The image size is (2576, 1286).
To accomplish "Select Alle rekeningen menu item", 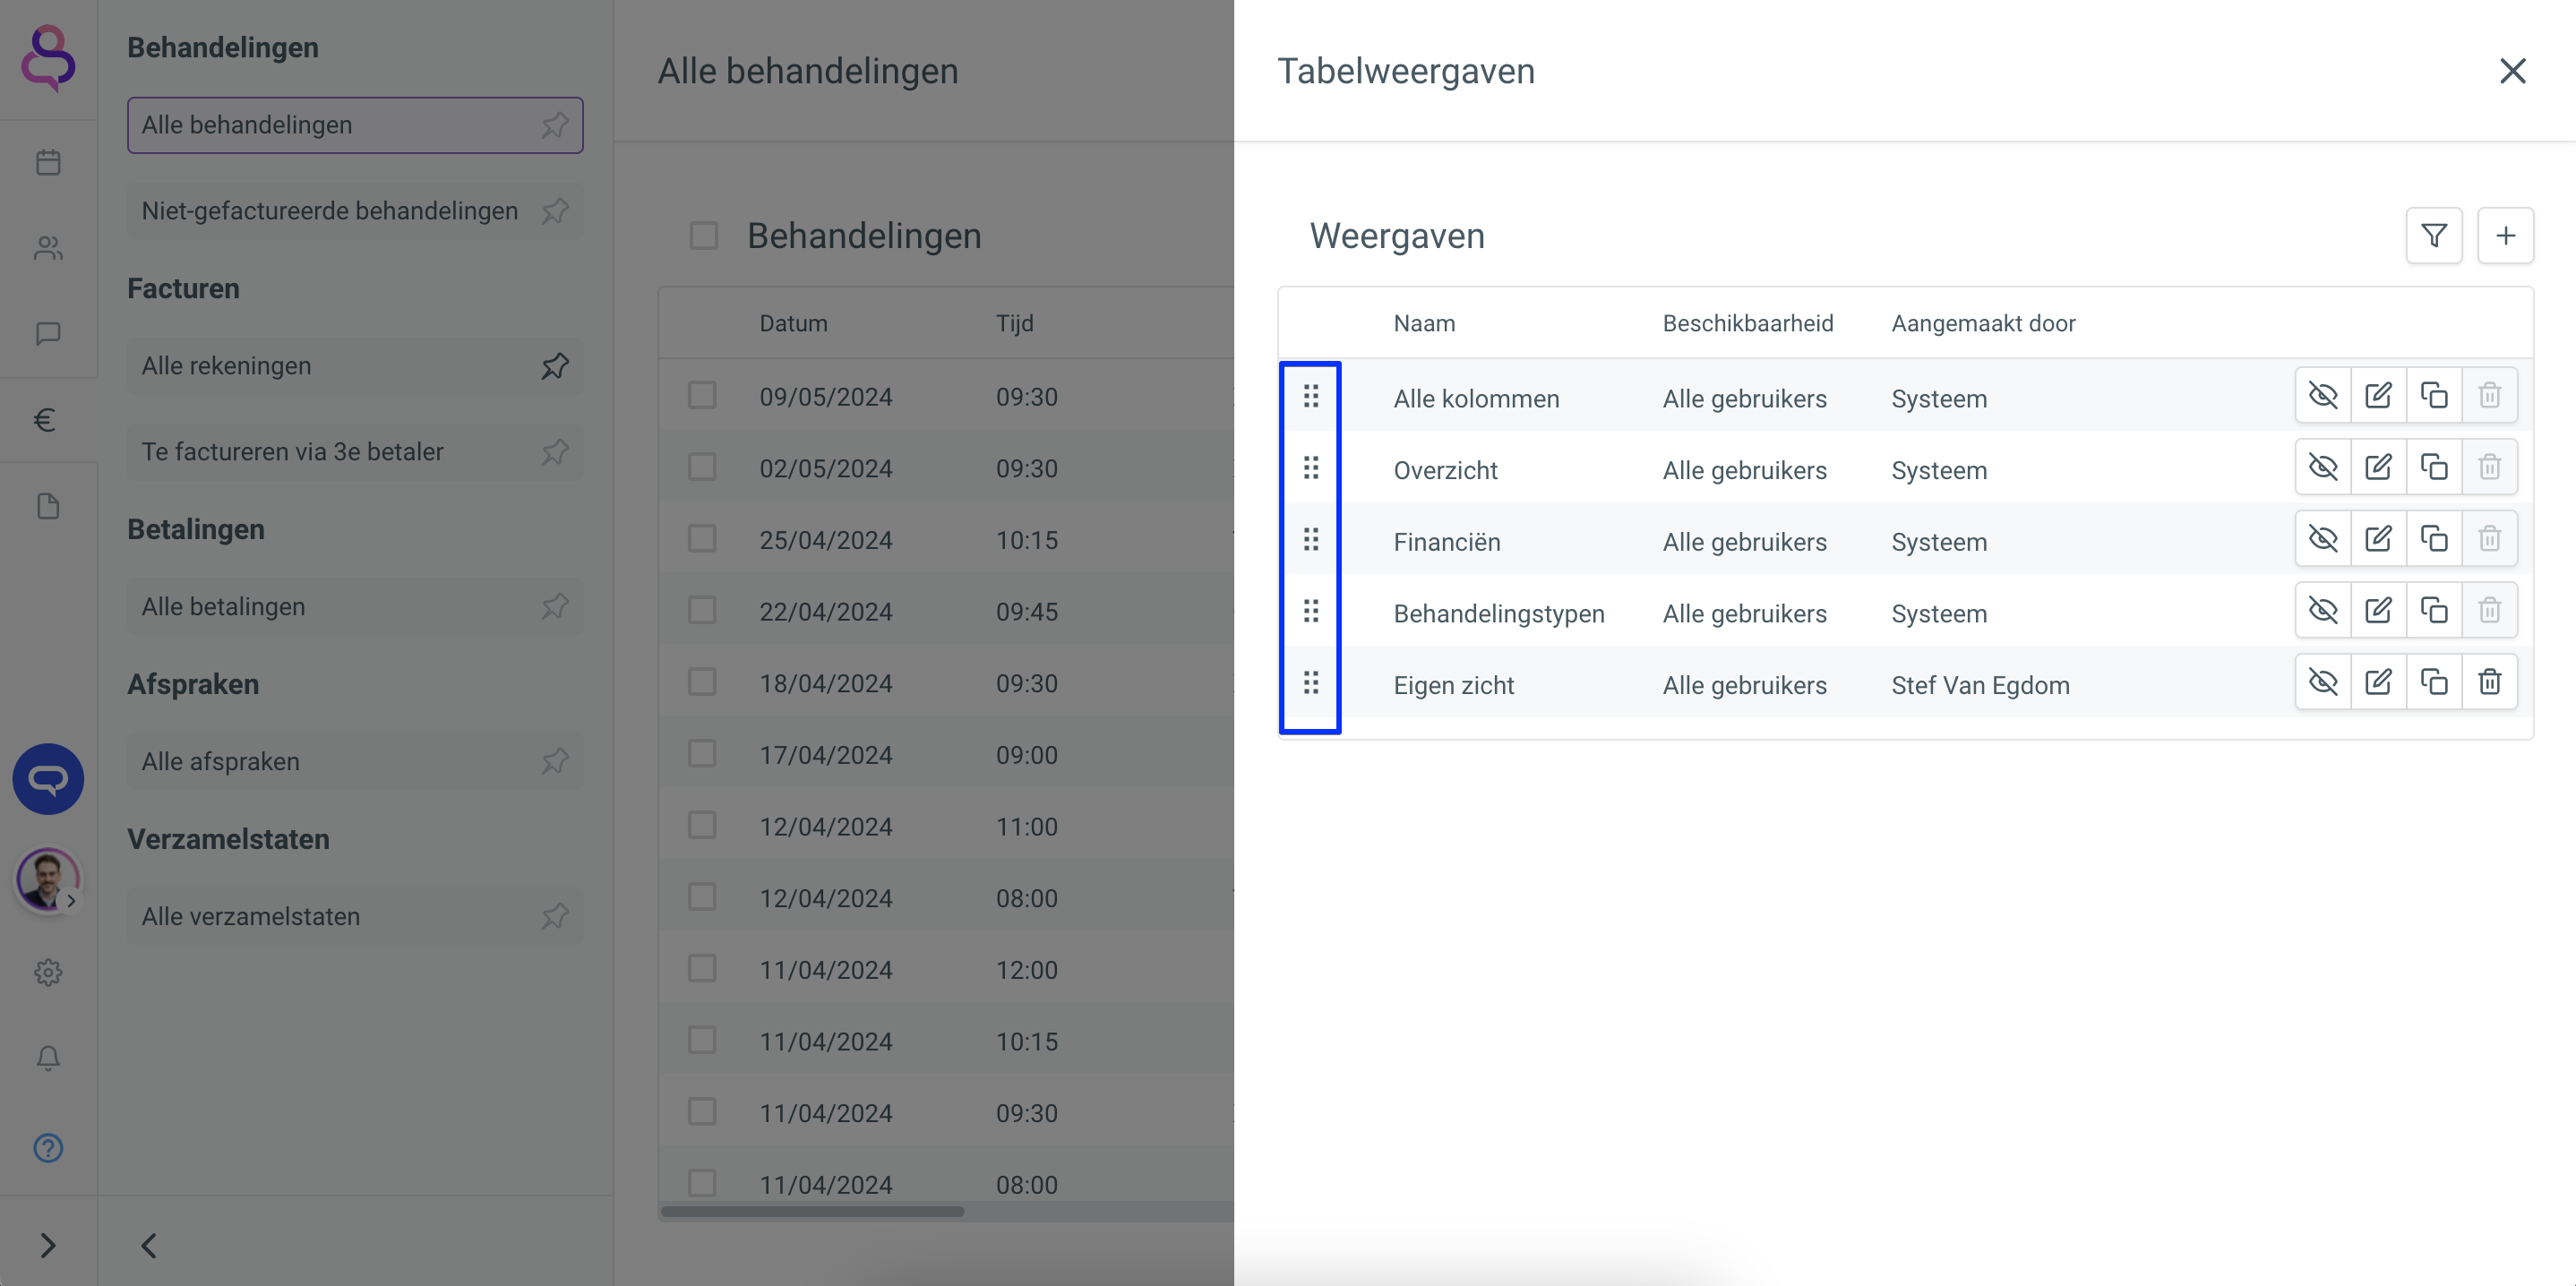I will 355,366.
